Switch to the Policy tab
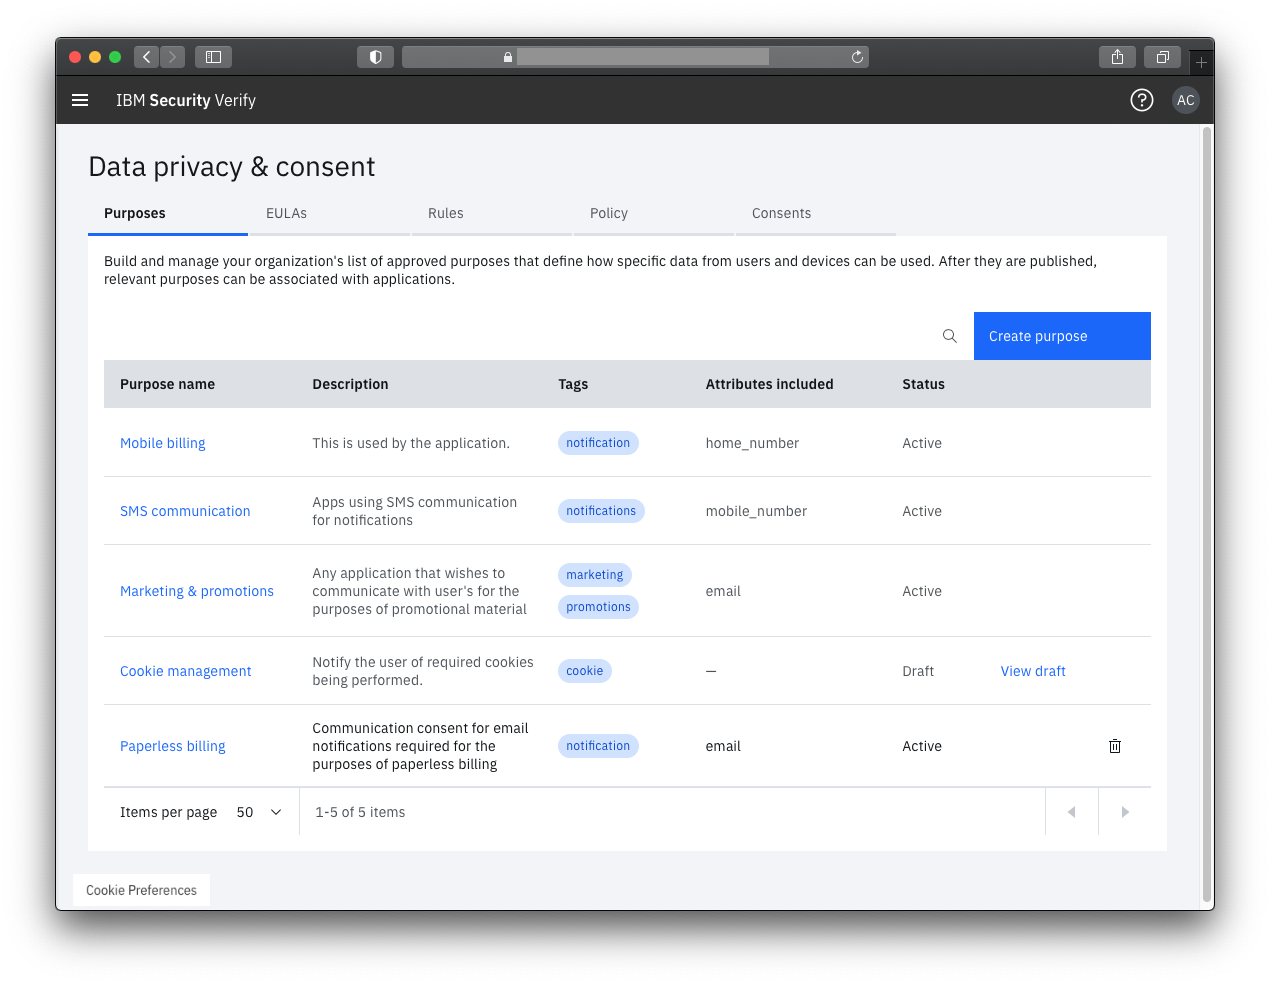This screenshot has width=1270, height=984. (x=654, y=214)
